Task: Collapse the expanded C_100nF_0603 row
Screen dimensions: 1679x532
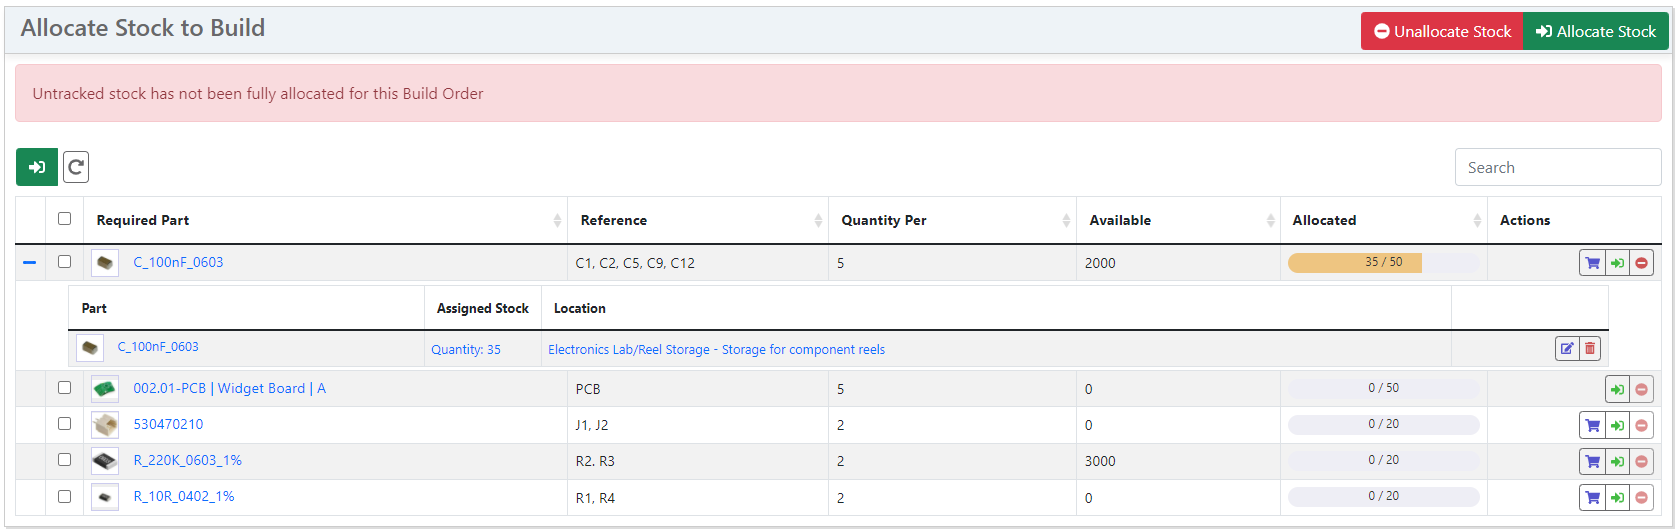Action: (30, 262)
